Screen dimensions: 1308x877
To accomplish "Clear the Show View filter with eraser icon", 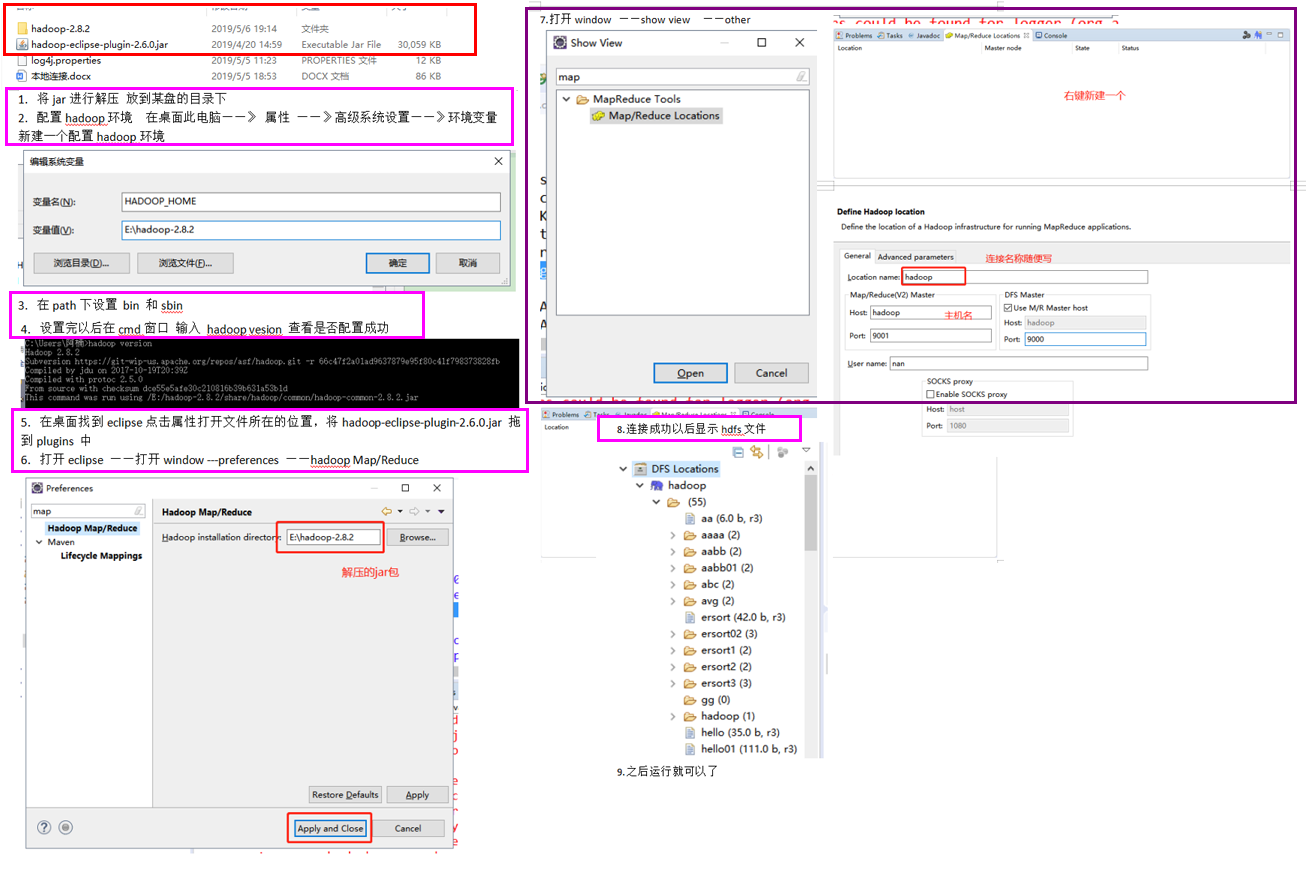I will 801,77.
